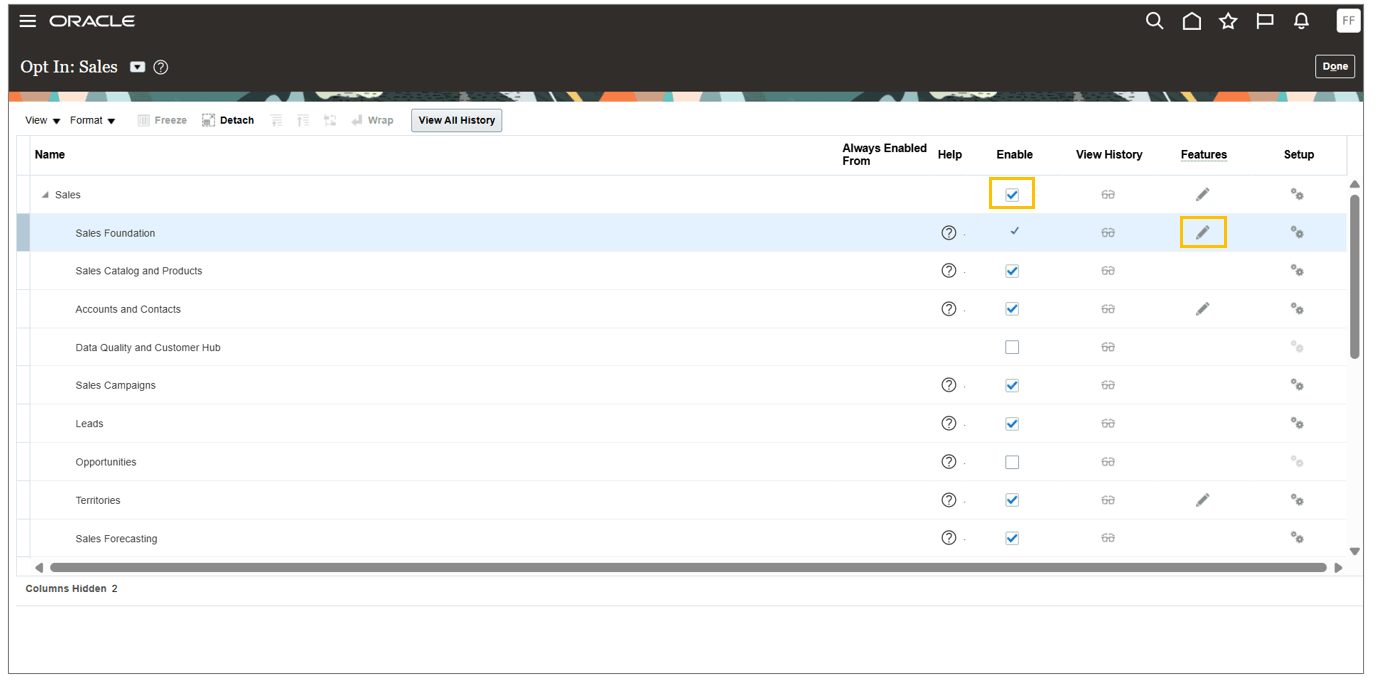Open setup gears for Sales row
Viewport: 1380px width, 681px height.
tap(1297, 194)
